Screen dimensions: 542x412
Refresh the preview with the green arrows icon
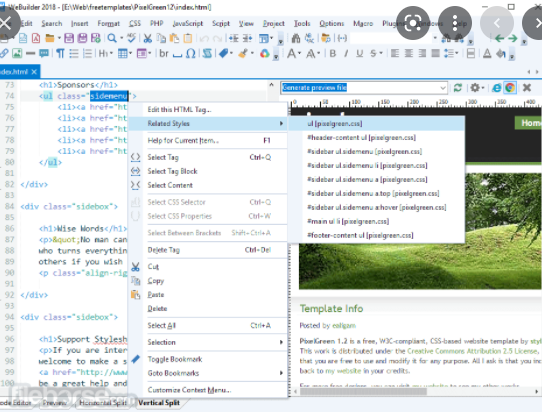tap(458, 88)
